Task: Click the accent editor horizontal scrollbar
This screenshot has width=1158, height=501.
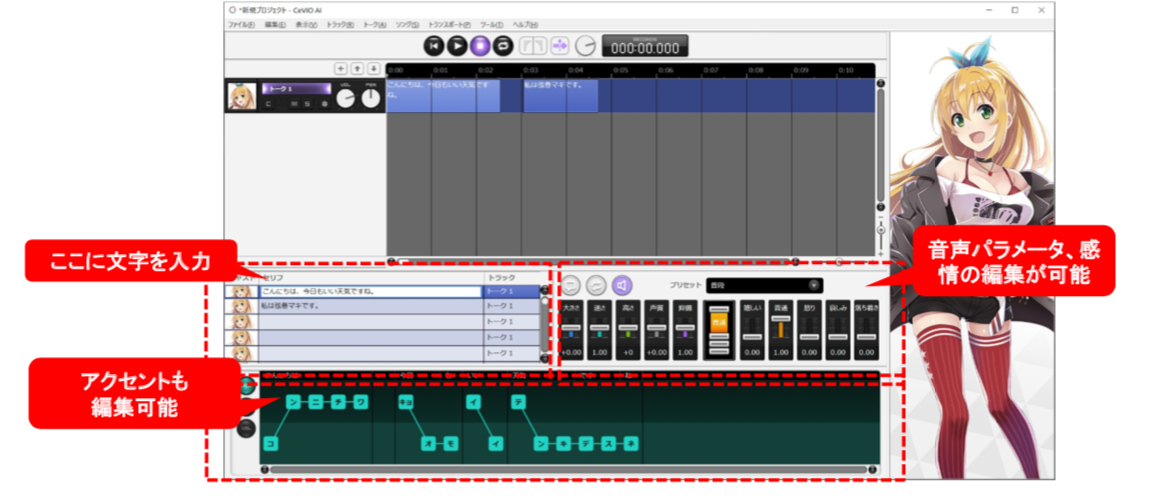Action: (x=569, y=469)
